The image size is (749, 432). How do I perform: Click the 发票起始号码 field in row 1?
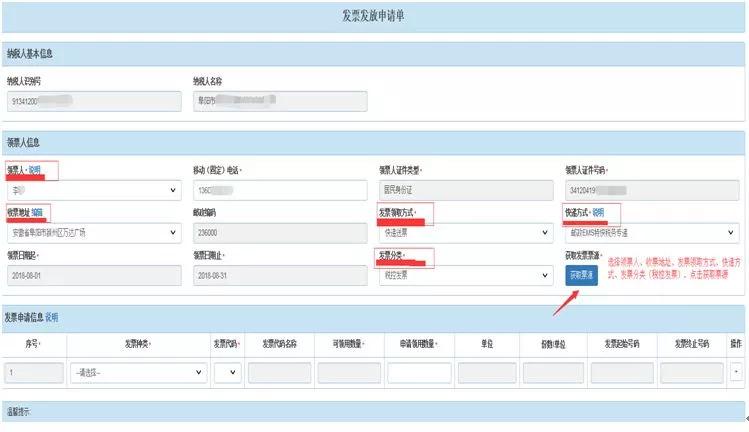[622, 373]
